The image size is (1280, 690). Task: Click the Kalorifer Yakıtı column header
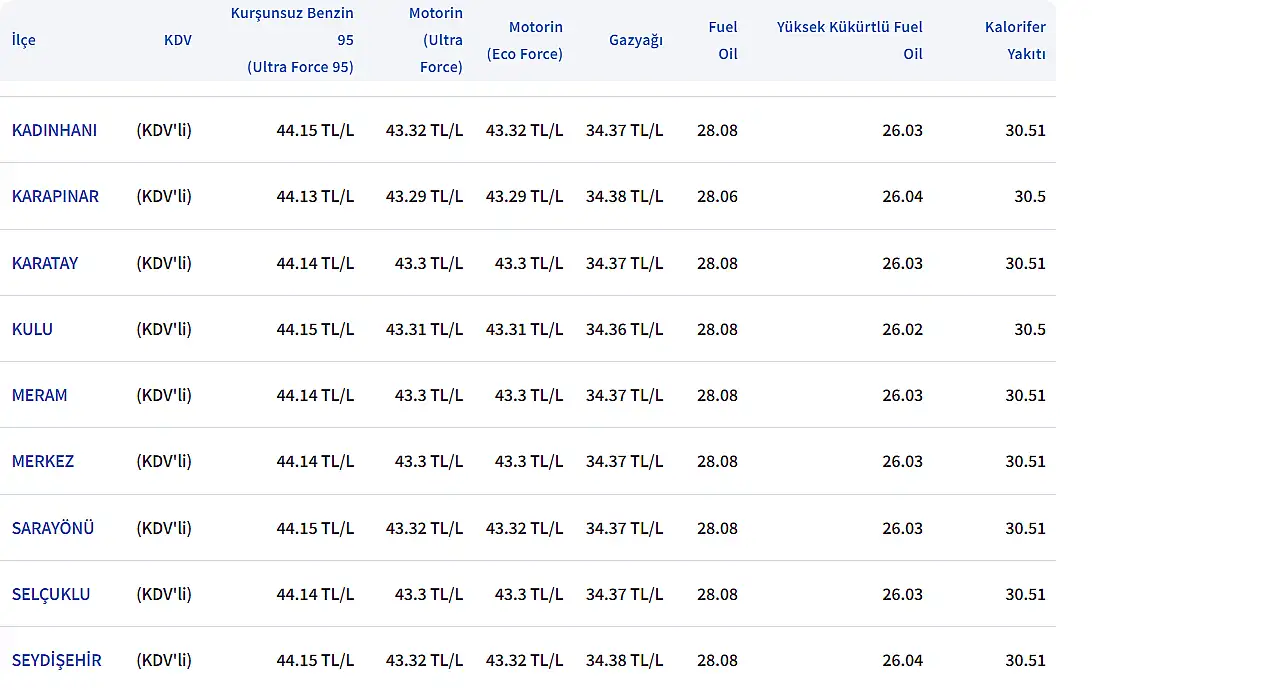click(x=1014, y=40)
